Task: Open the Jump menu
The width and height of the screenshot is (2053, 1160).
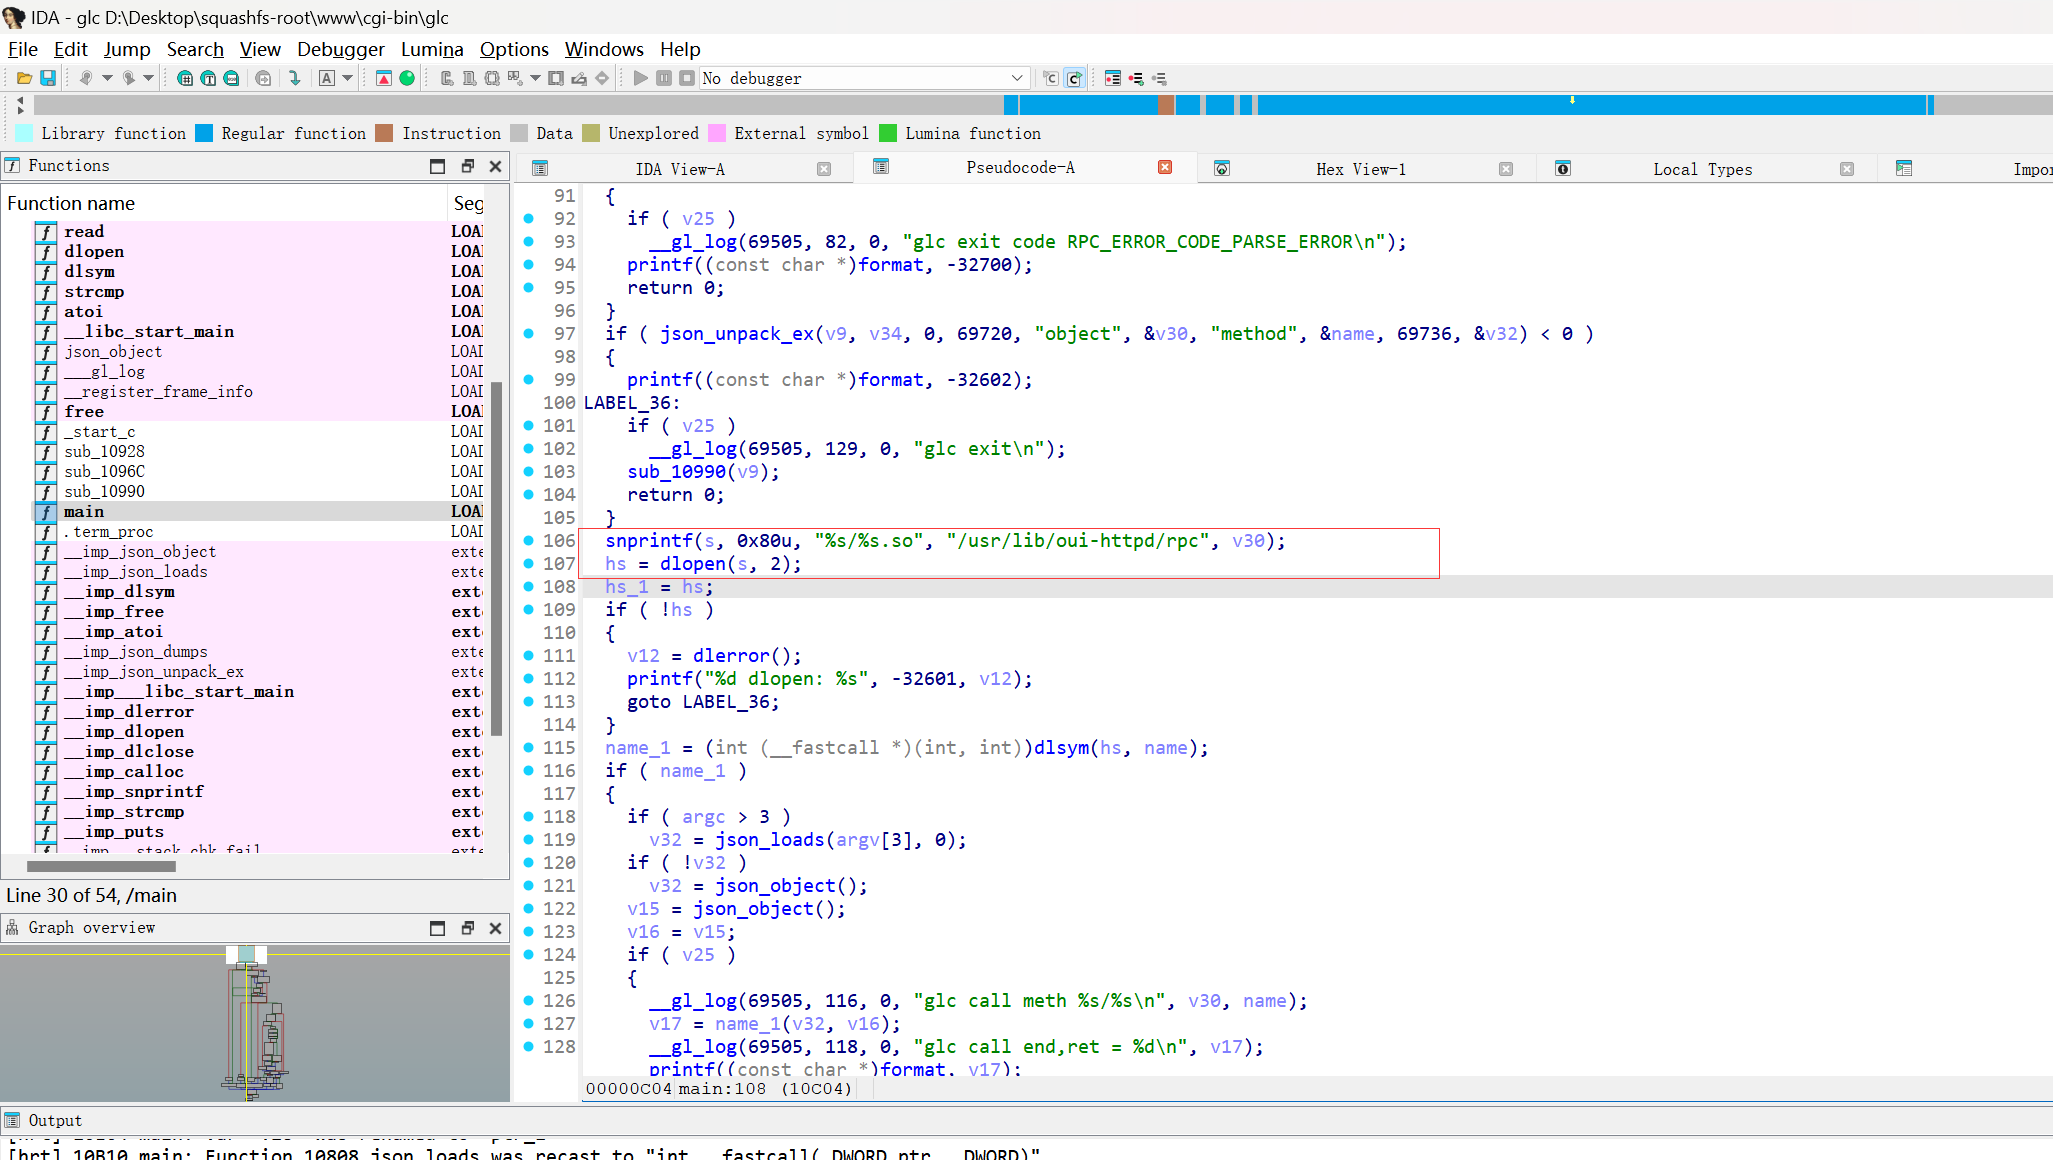Action: [x=127, y=49]
